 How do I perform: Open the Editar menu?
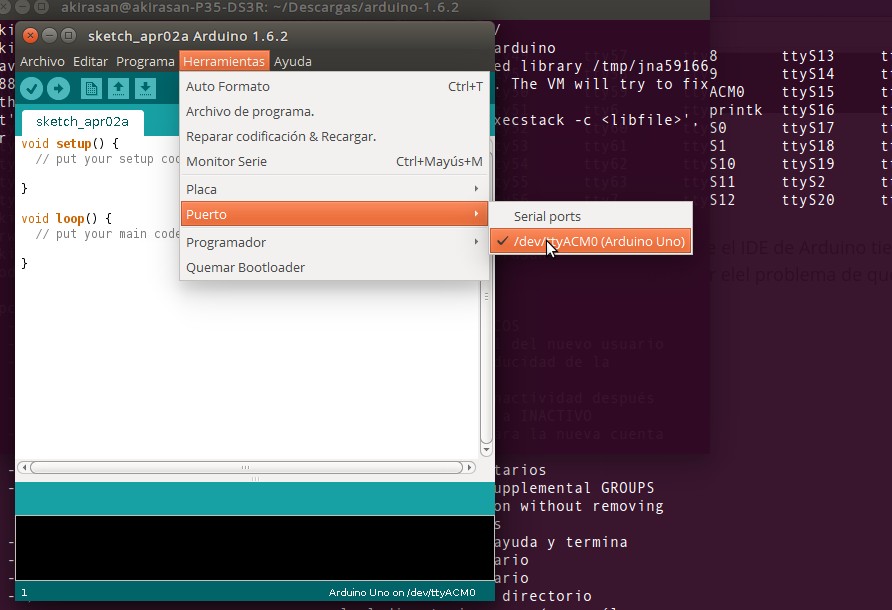click(90, 61)
